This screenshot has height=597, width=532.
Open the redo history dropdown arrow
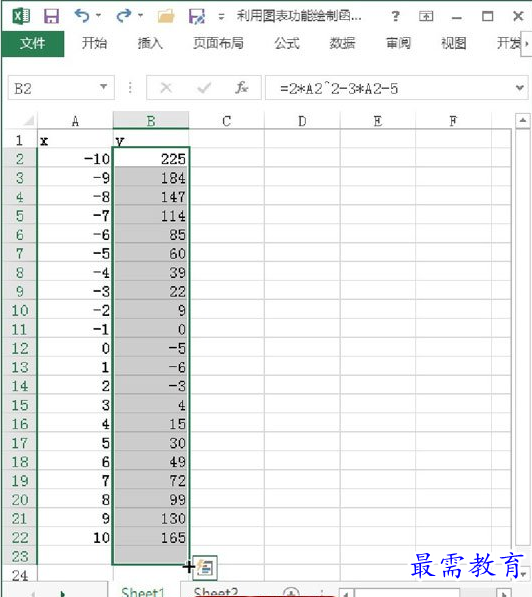pos(141,16)
